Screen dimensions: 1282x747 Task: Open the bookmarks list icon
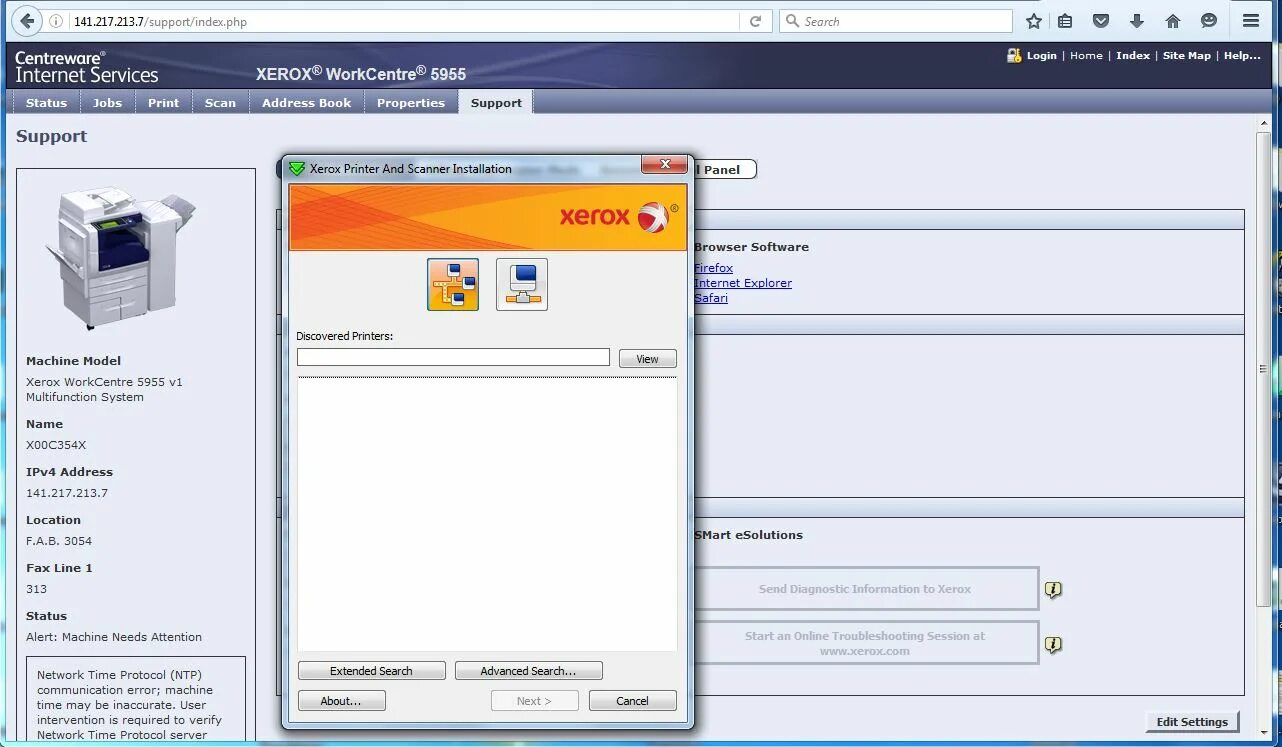click(x=1066, y=21)
